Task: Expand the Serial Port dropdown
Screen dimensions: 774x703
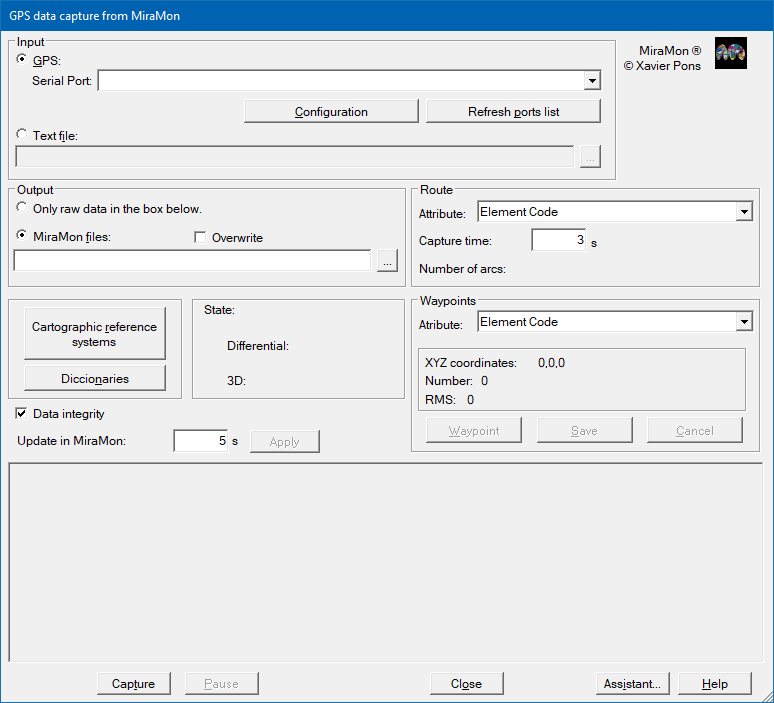Action: [x=592, y=81]
